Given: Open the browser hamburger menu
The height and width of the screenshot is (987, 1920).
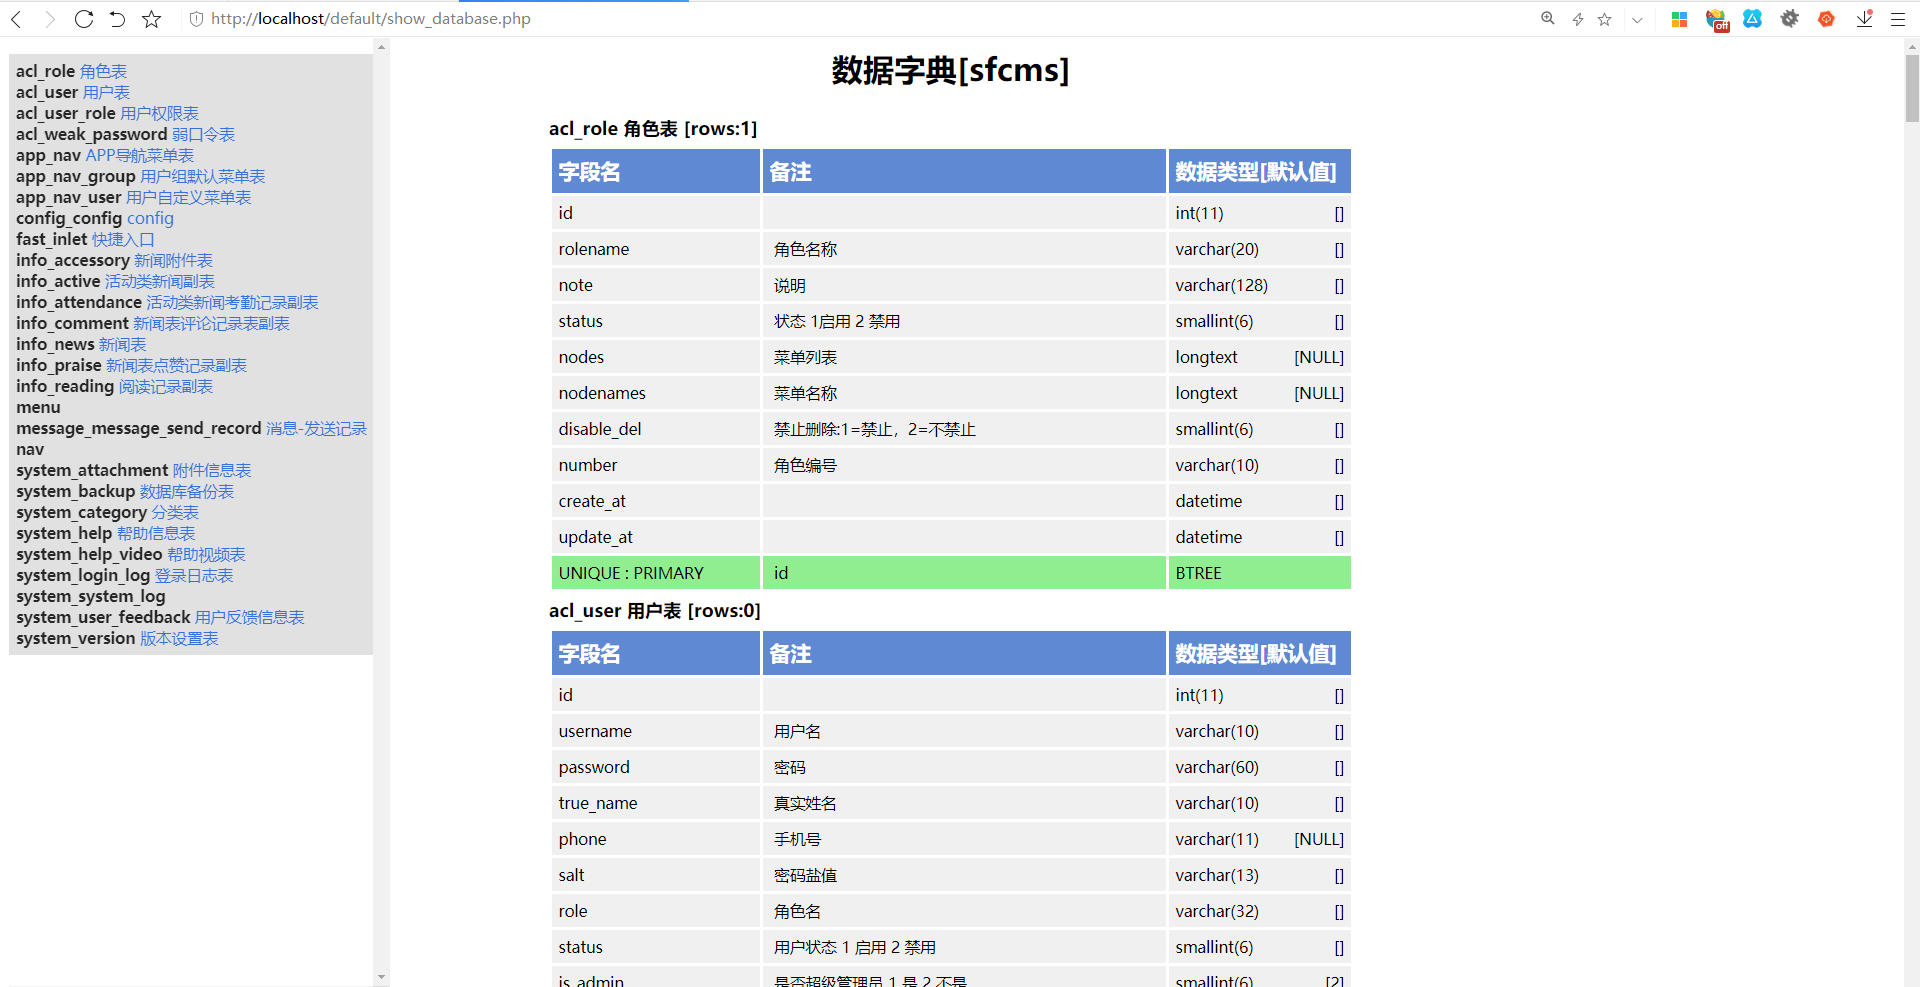Looking at the screenshot, I should (1898, 18).
